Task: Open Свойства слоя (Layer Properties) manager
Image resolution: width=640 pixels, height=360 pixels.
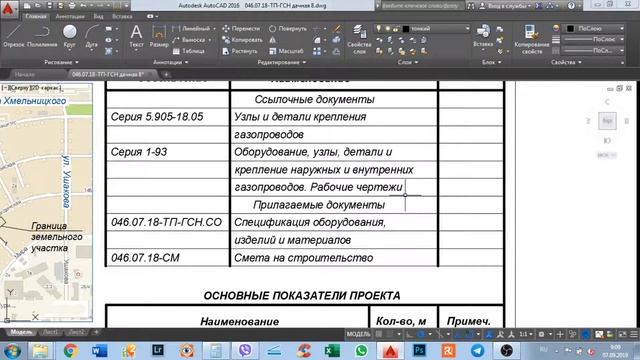Action: click(x=359, y=39)
